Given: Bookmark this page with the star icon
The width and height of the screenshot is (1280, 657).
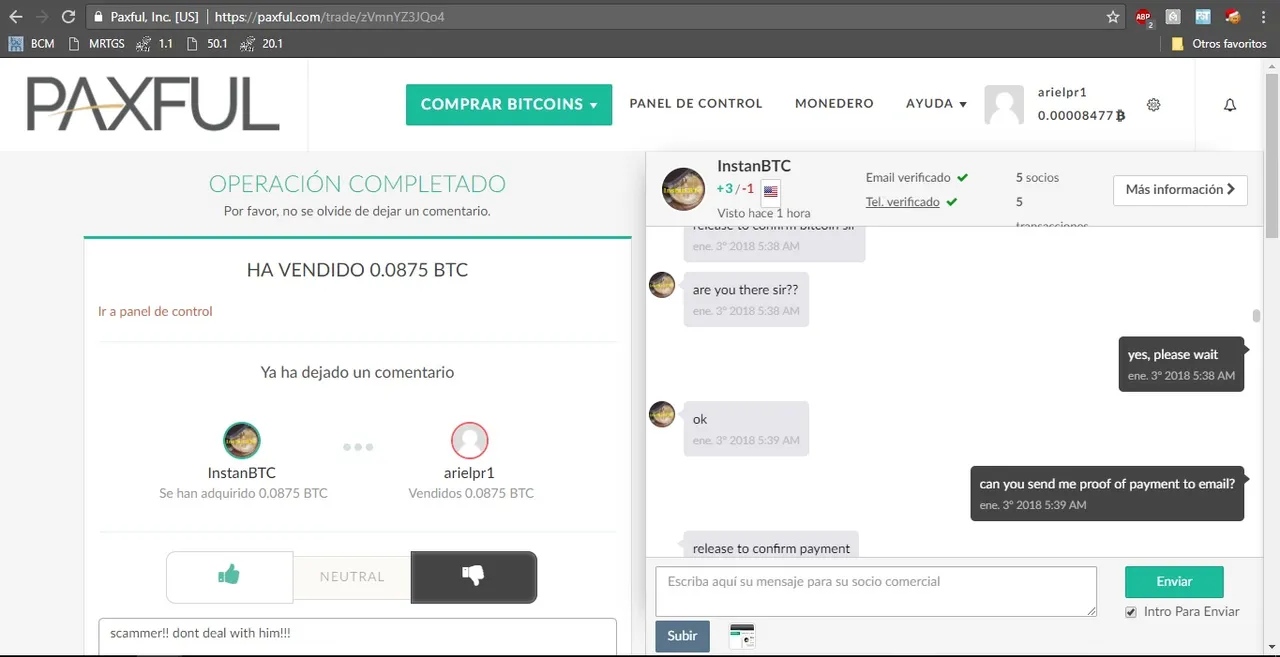Looking at the screenshot, I should [1113, 17].
